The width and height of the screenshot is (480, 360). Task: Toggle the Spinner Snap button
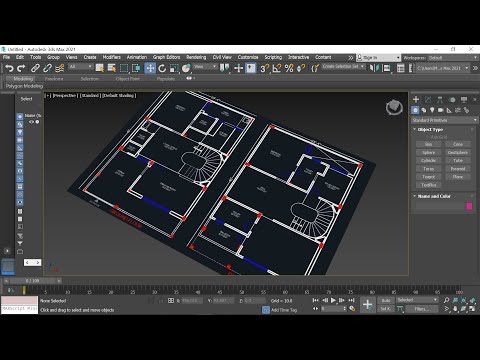(301, 68)
